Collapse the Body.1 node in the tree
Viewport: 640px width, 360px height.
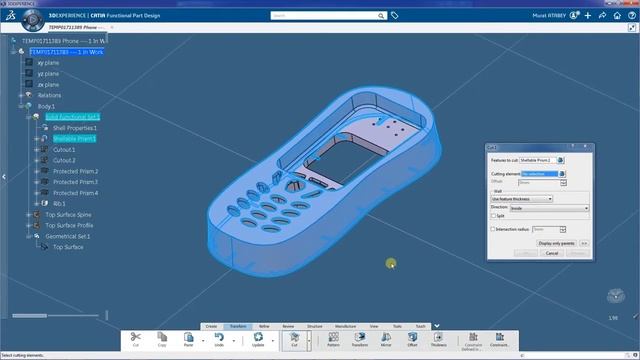[x=21, y=106]
